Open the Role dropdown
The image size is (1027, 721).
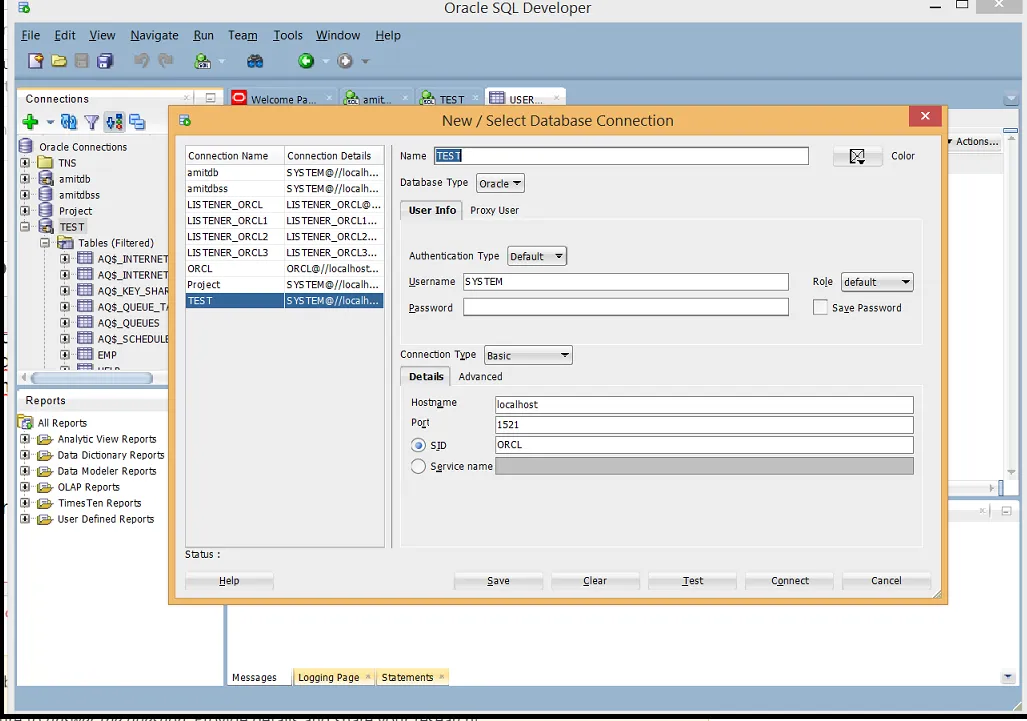pos(877,282)
